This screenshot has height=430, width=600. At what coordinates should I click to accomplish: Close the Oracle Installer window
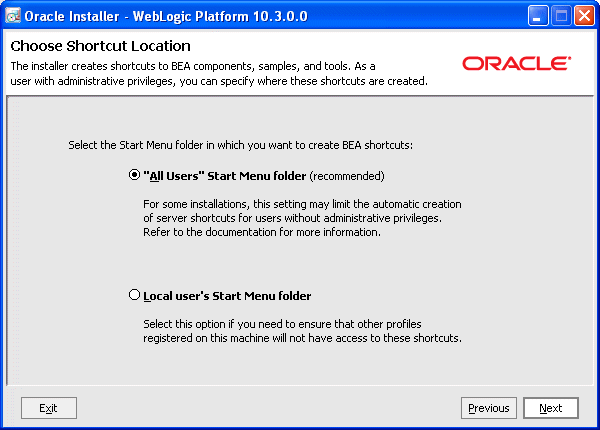[x=584, y=16]
